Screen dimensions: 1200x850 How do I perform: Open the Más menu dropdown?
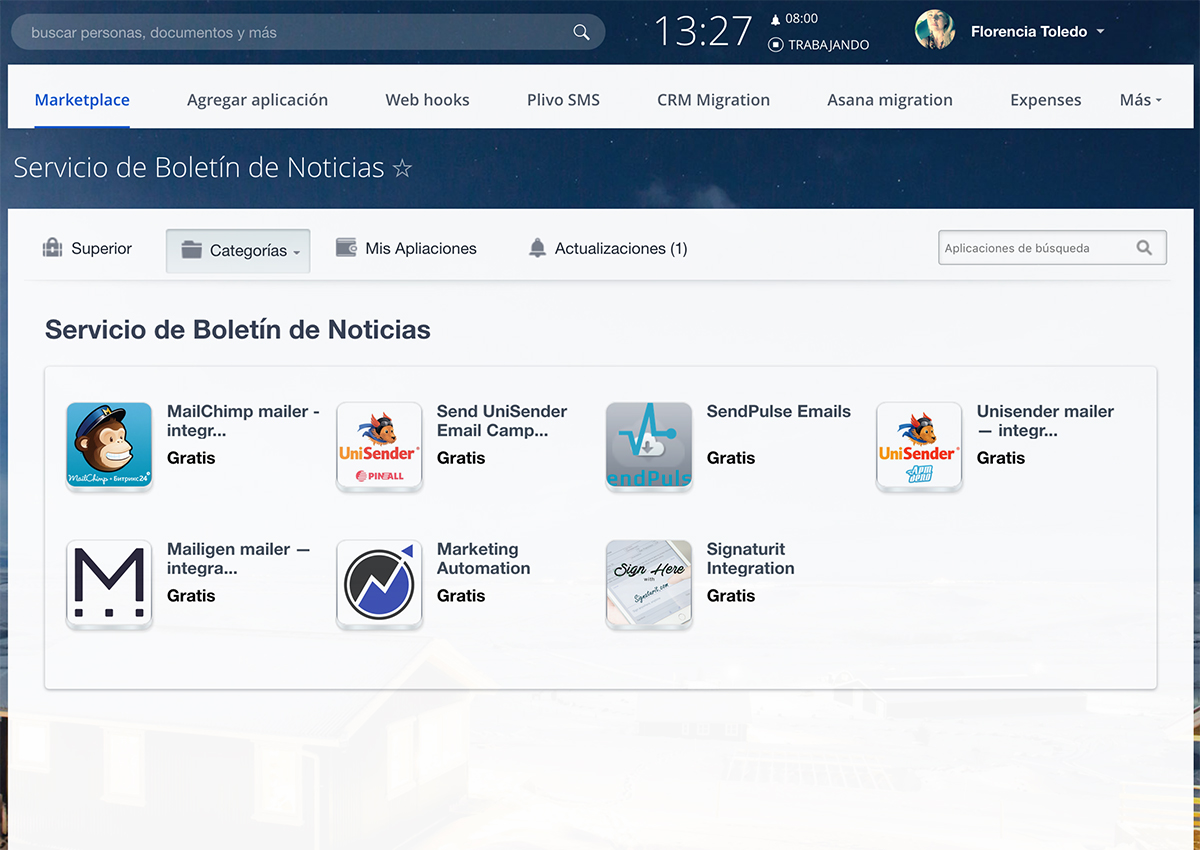tap(1140, 100)
